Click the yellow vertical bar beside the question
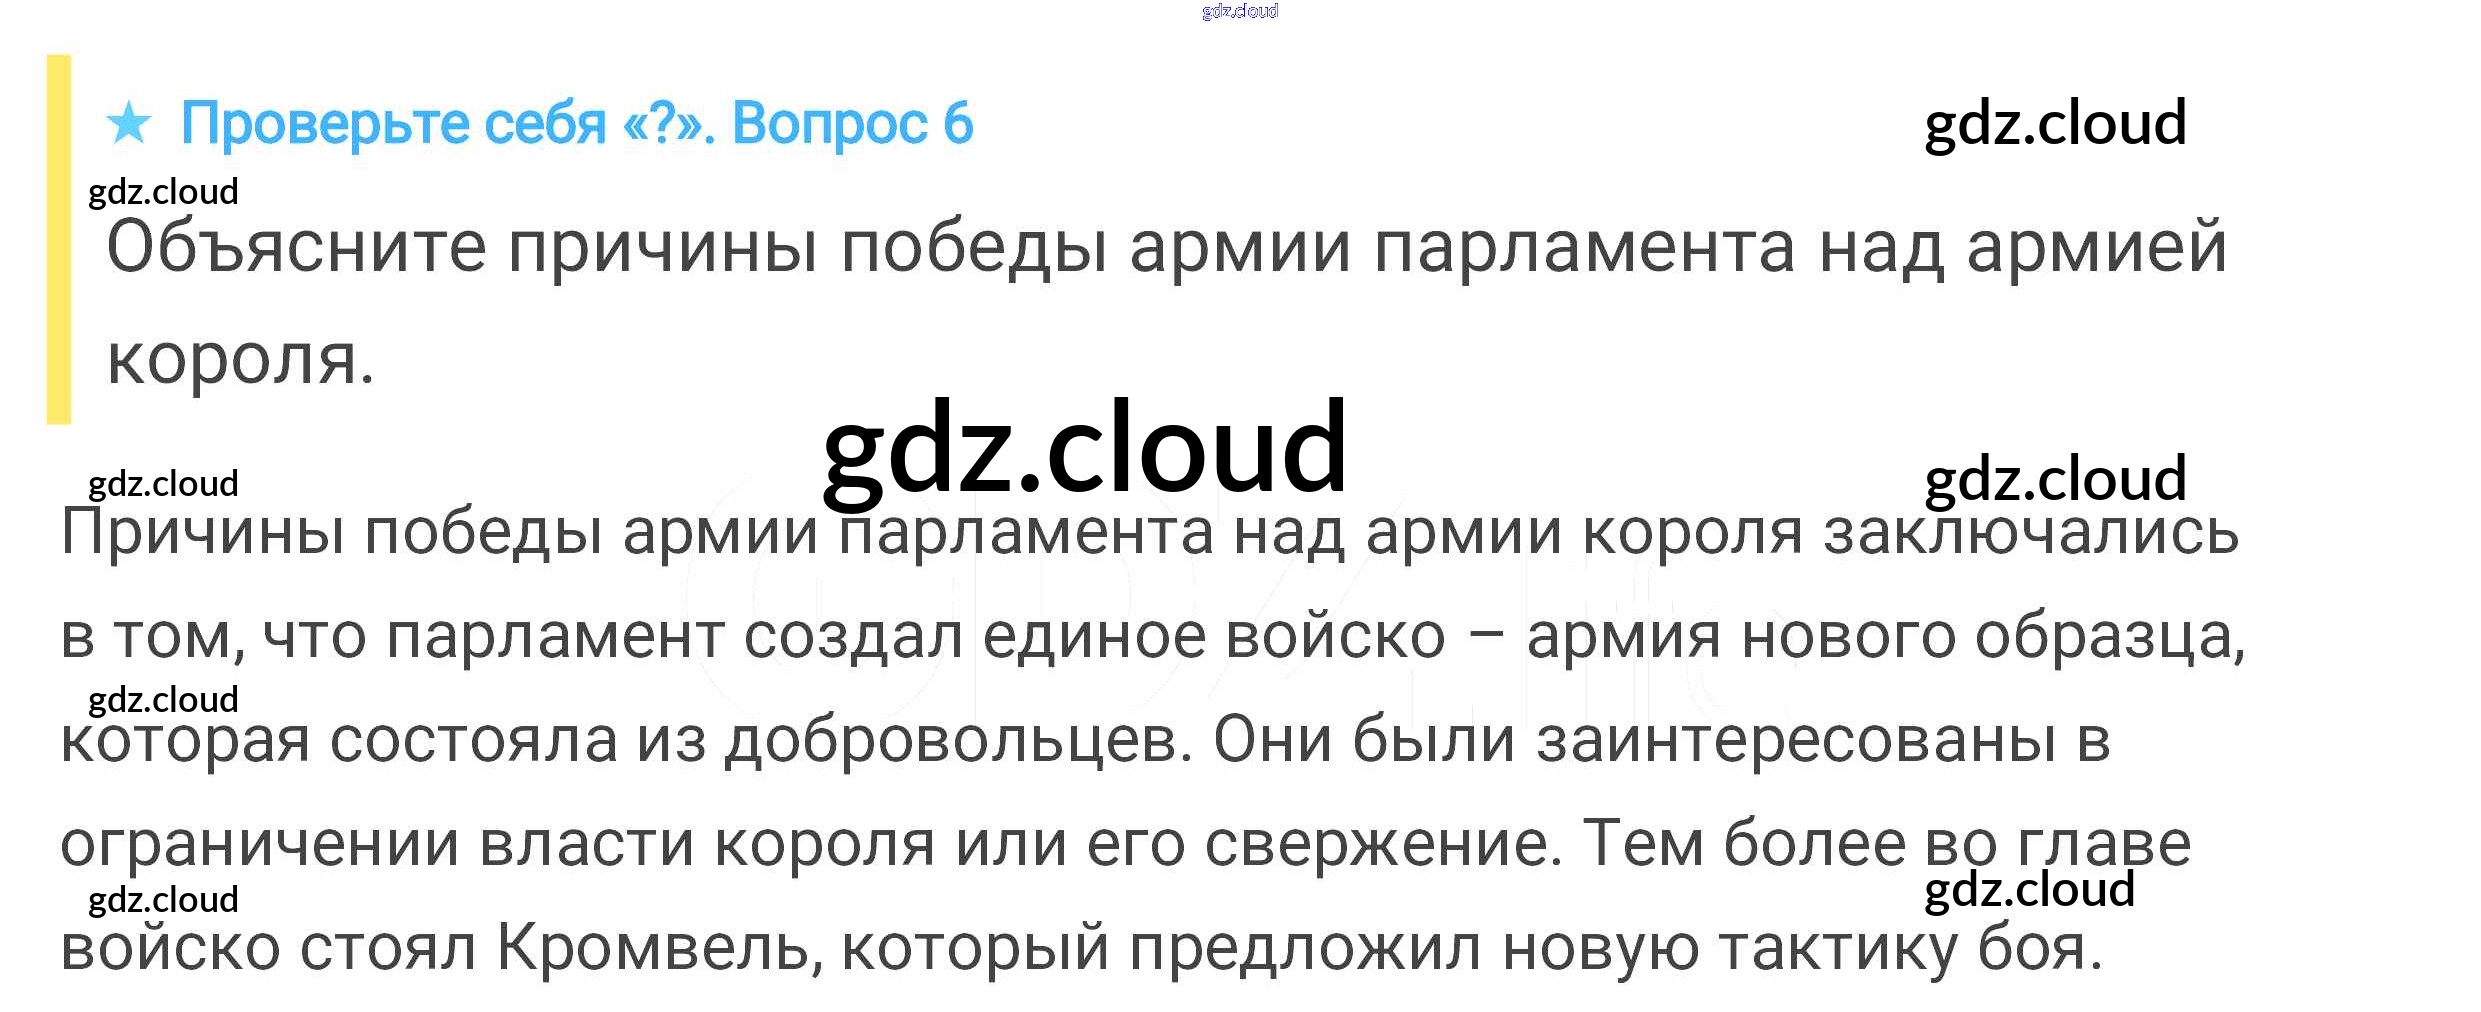The image size is (2481, 1012). tap(59, 240)
